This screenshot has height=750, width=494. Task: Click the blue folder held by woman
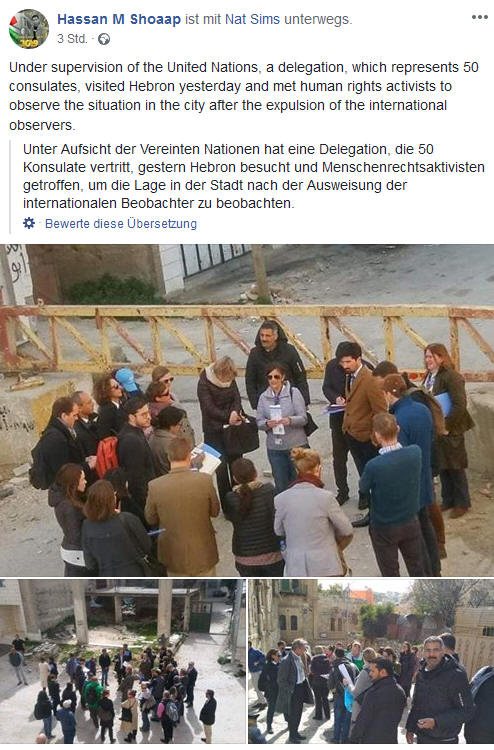(x=443, y=404)
